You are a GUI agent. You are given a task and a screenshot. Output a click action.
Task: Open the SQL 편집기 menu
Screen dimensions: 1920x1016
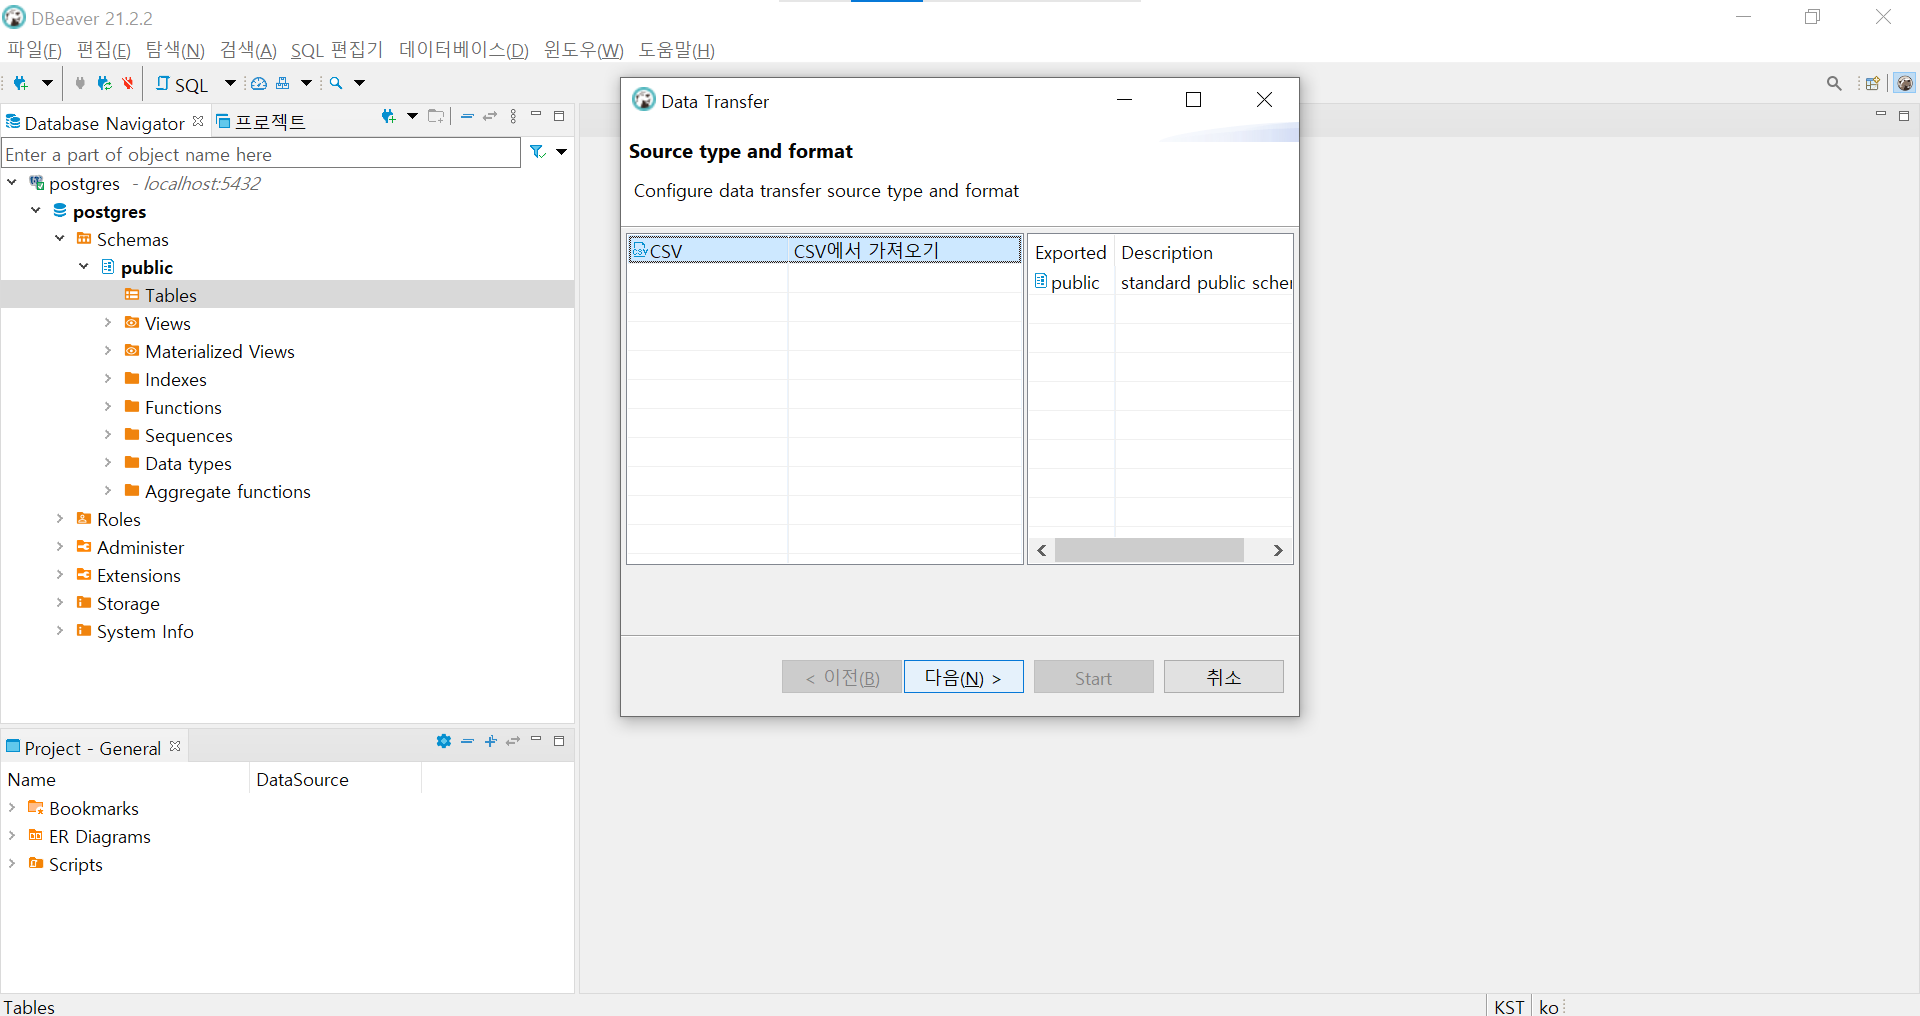[x=337, y=50]
